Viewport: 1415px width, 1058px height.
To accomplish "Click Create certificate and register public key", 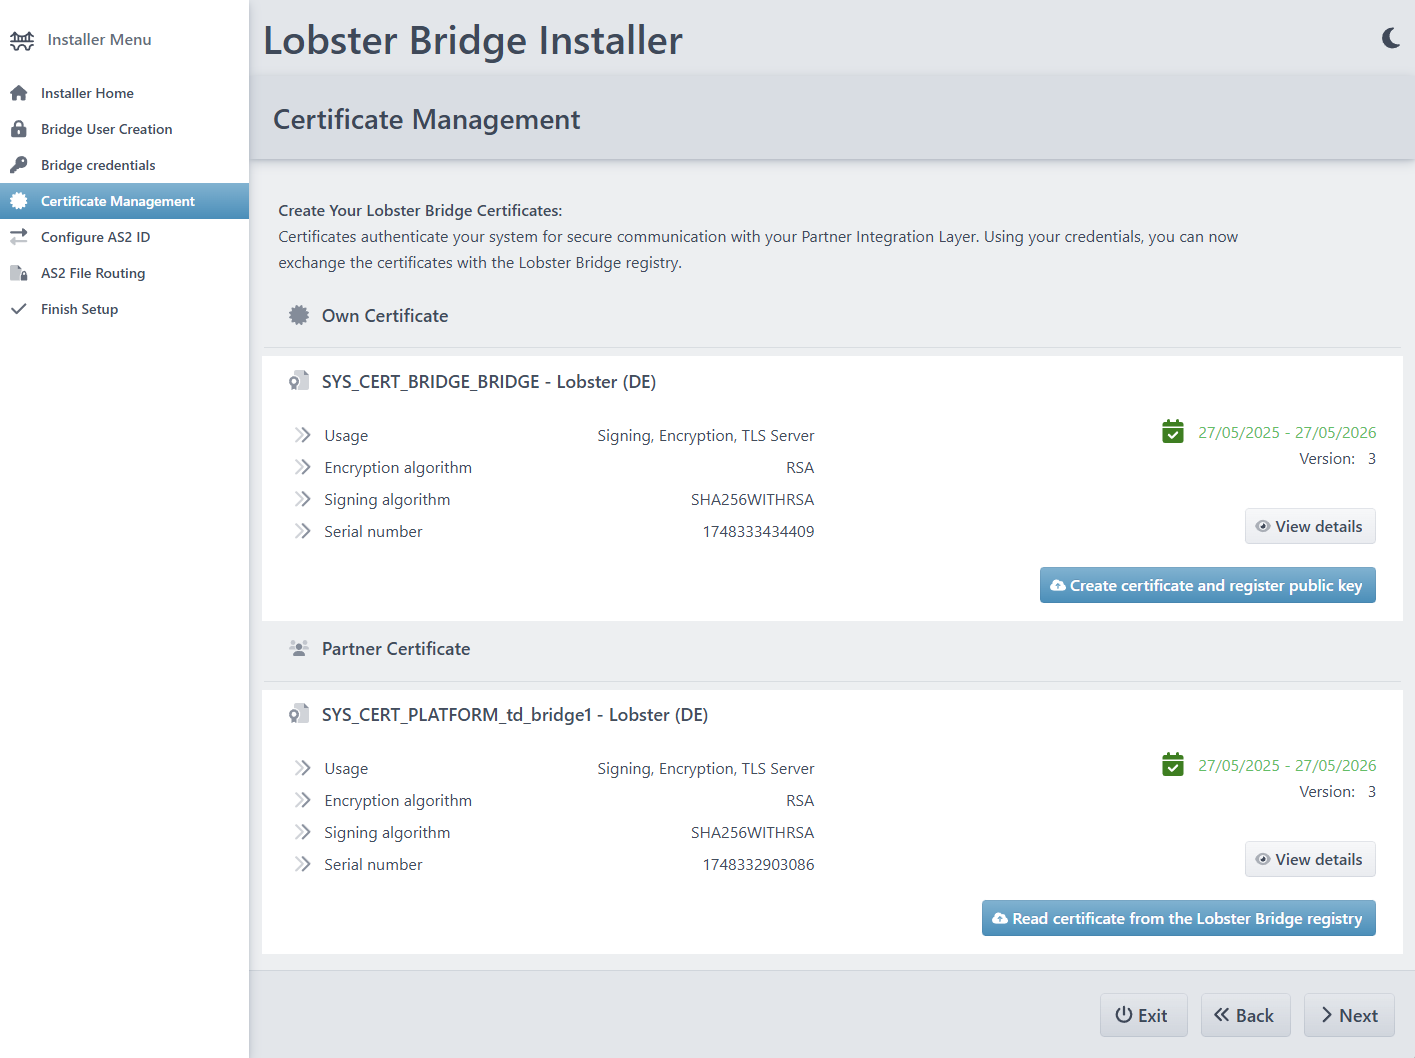I will click(x=1207, y=586).
